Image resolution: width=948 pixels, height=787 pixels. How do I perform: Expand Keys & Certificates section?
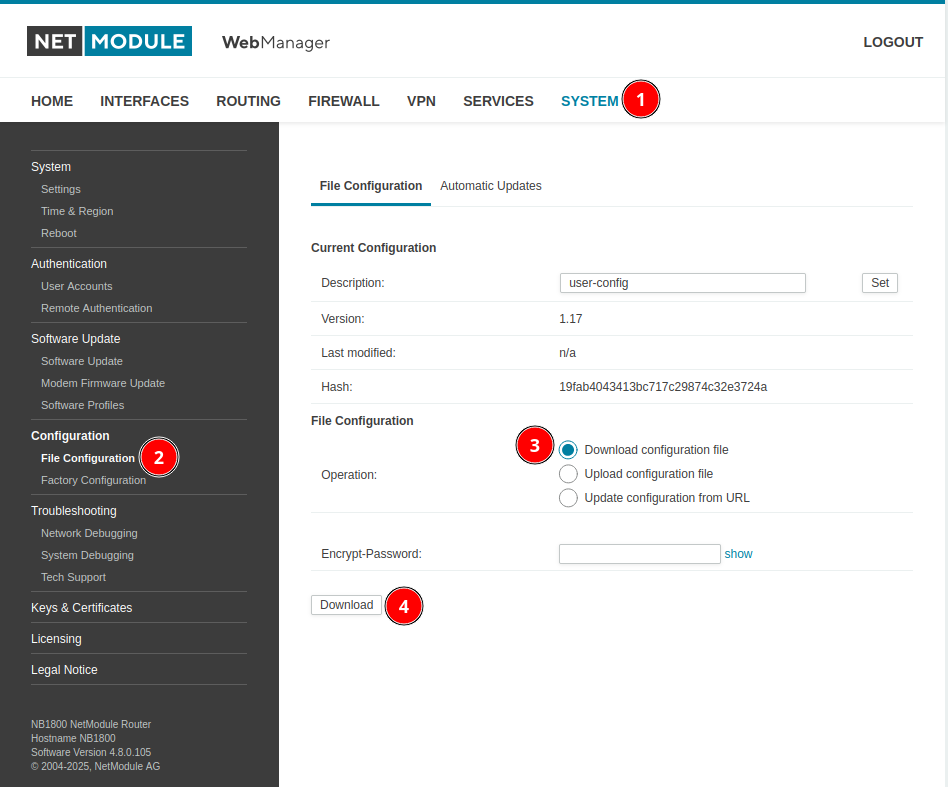(82, 608)
